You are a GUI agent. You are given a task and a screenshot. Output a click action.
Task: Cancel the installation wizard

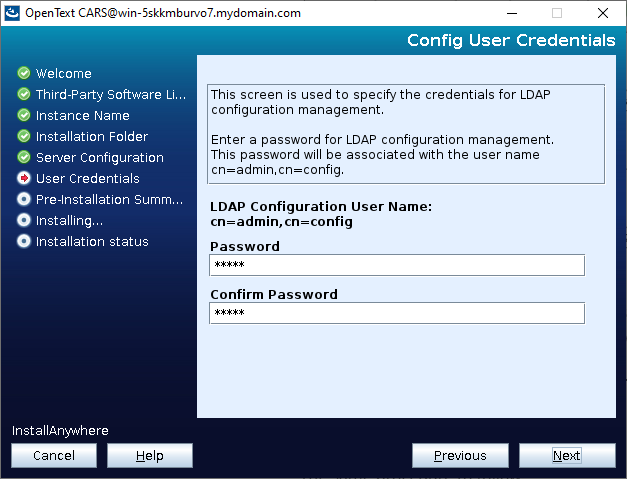[x=54, y=455]
